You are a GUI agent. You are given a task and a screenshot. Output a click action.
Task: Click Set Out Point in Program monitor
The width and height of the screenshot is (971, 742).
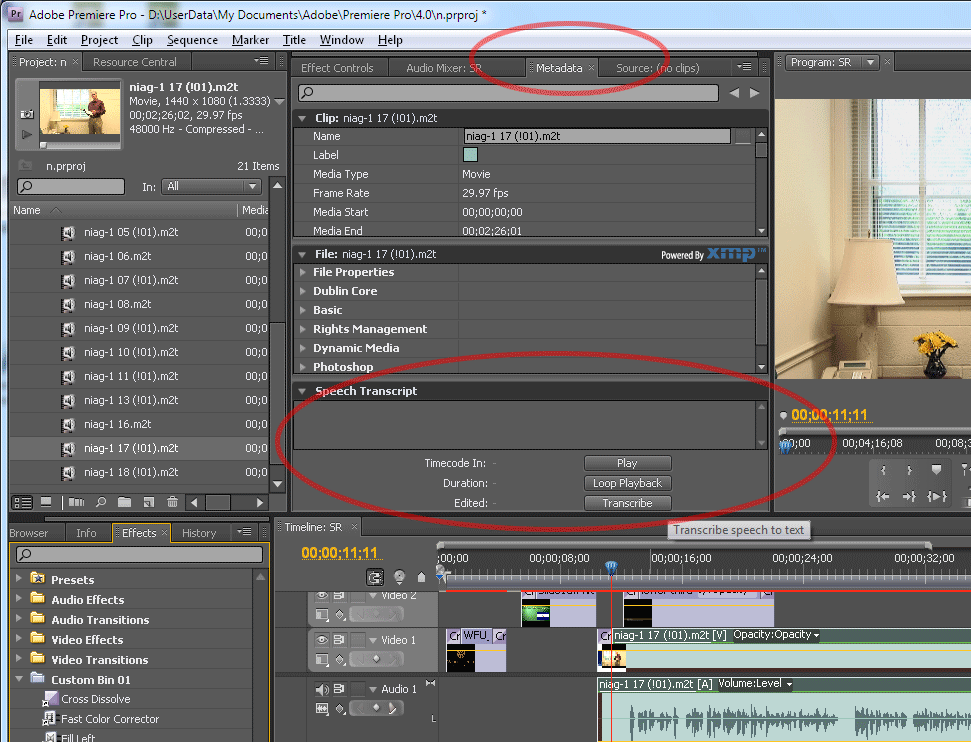[909, 470]
